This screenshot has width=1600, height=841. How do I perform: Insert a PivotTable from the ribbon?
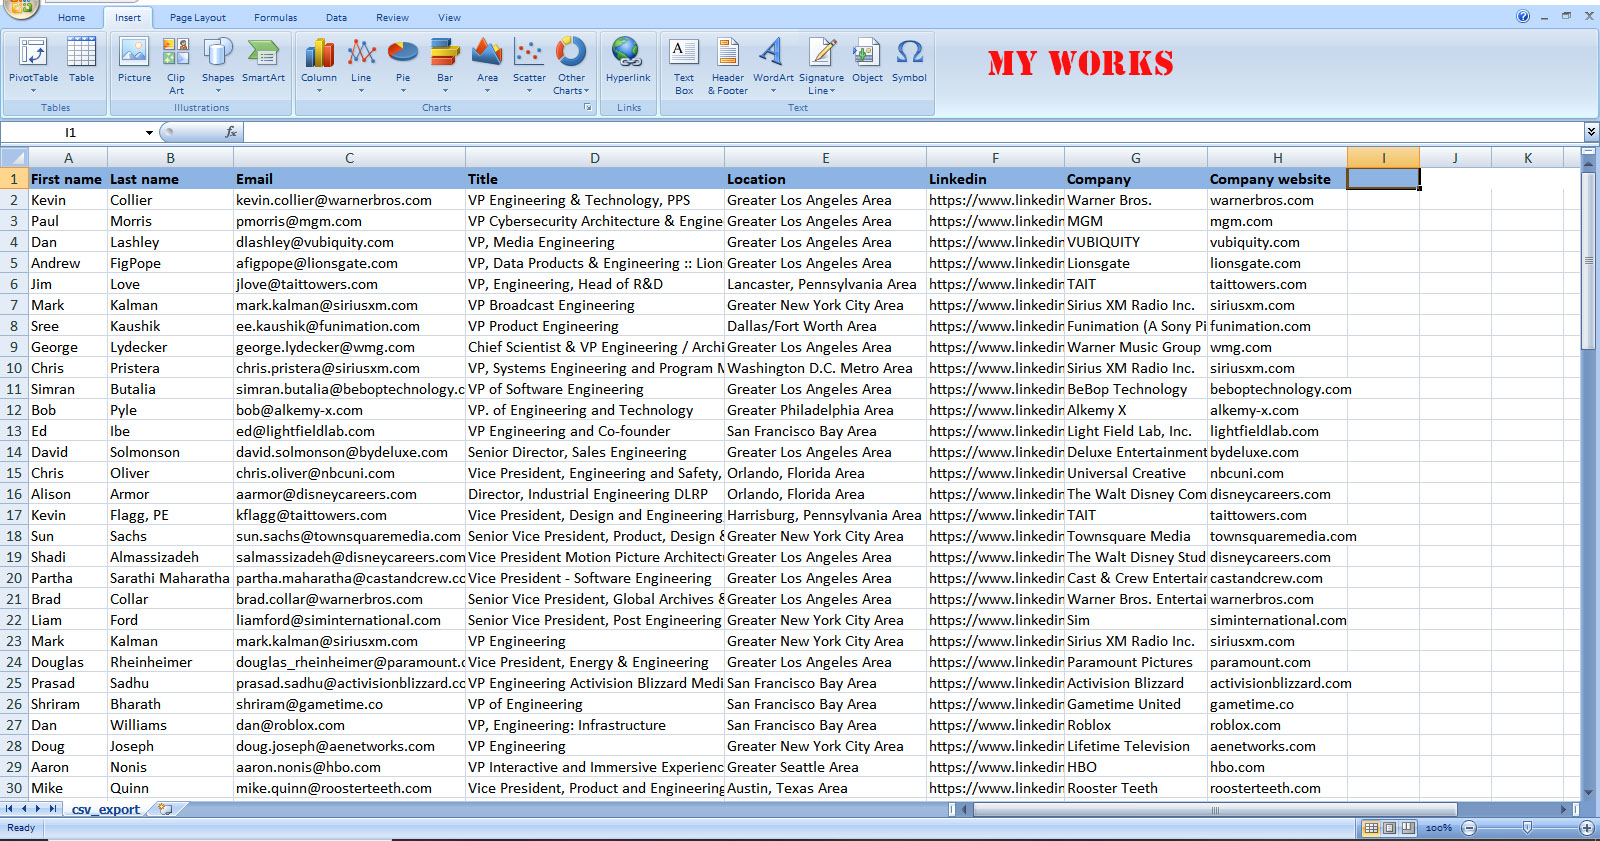[x=33, y=62]
